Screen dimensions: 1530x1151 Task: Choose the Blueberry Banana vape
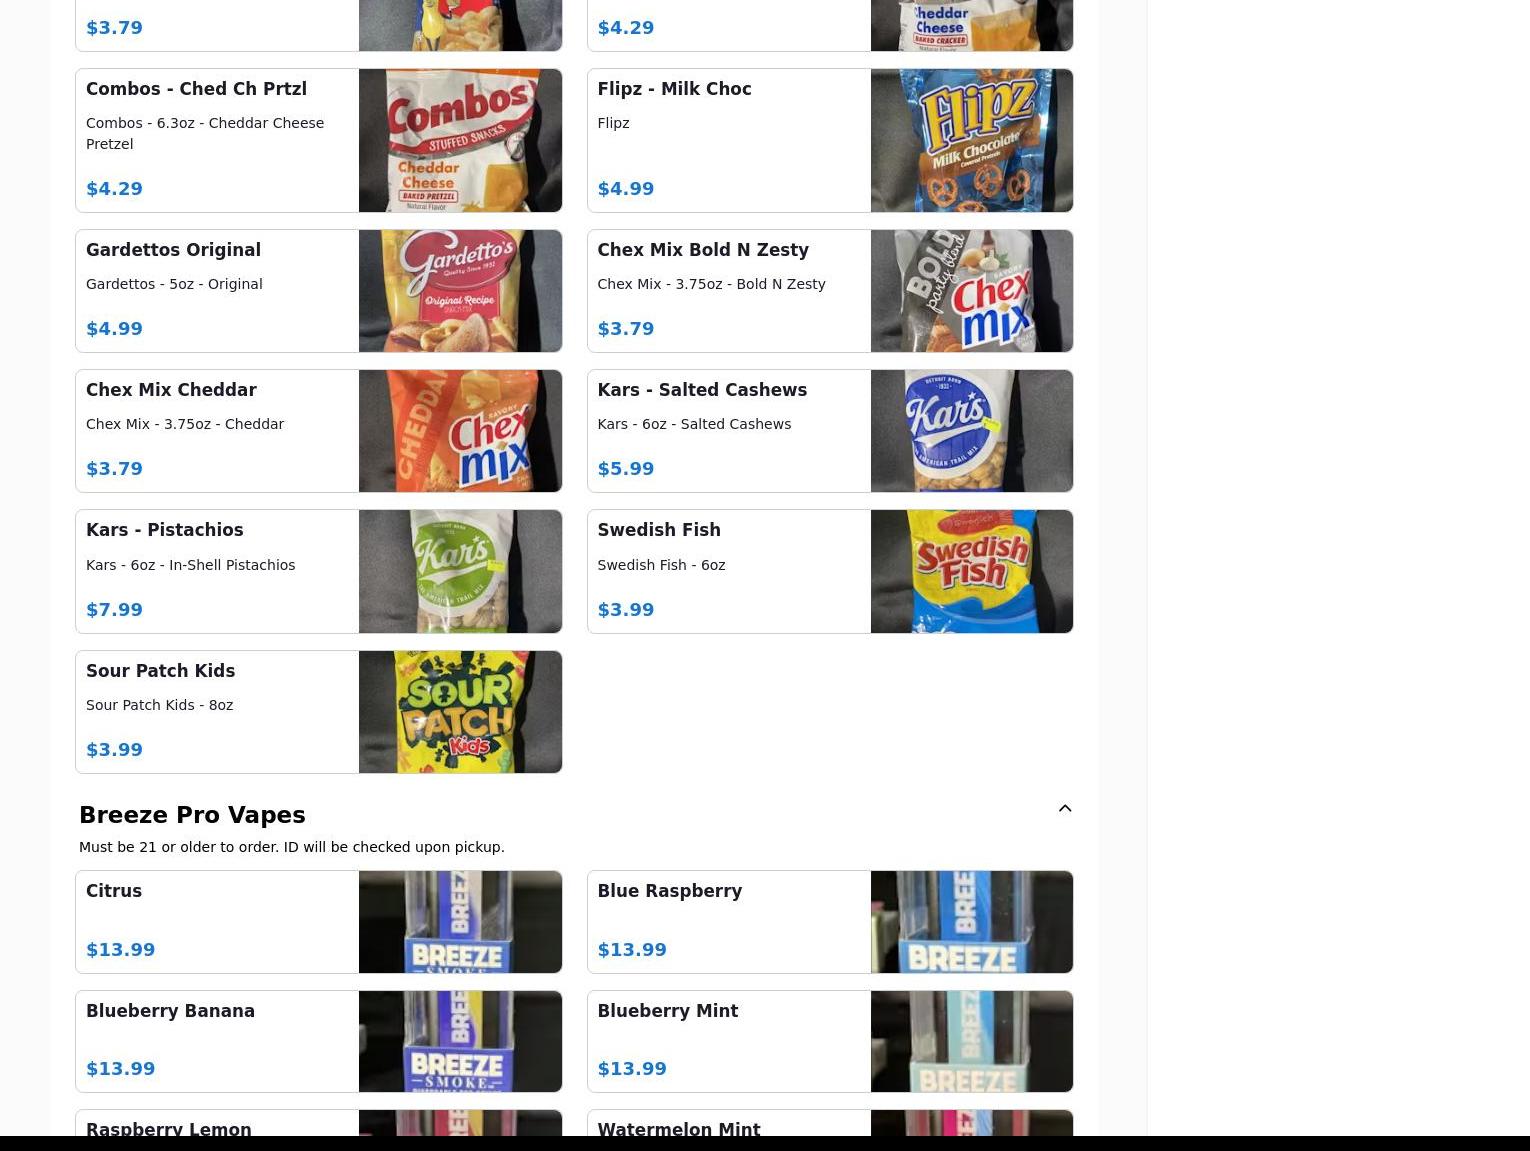coord(318,1041)
